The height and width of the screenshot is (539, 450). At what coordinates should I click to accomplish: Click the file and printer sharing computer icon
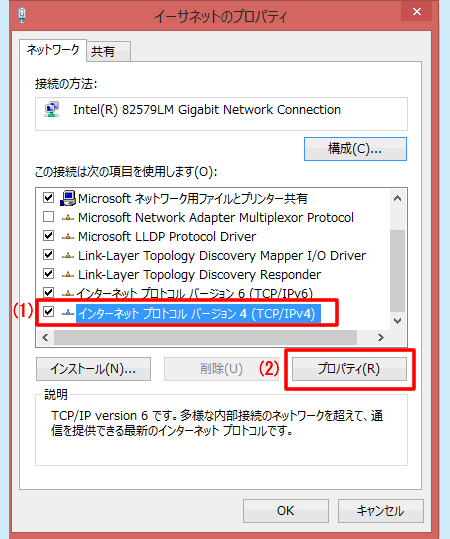tap(68, 198)
